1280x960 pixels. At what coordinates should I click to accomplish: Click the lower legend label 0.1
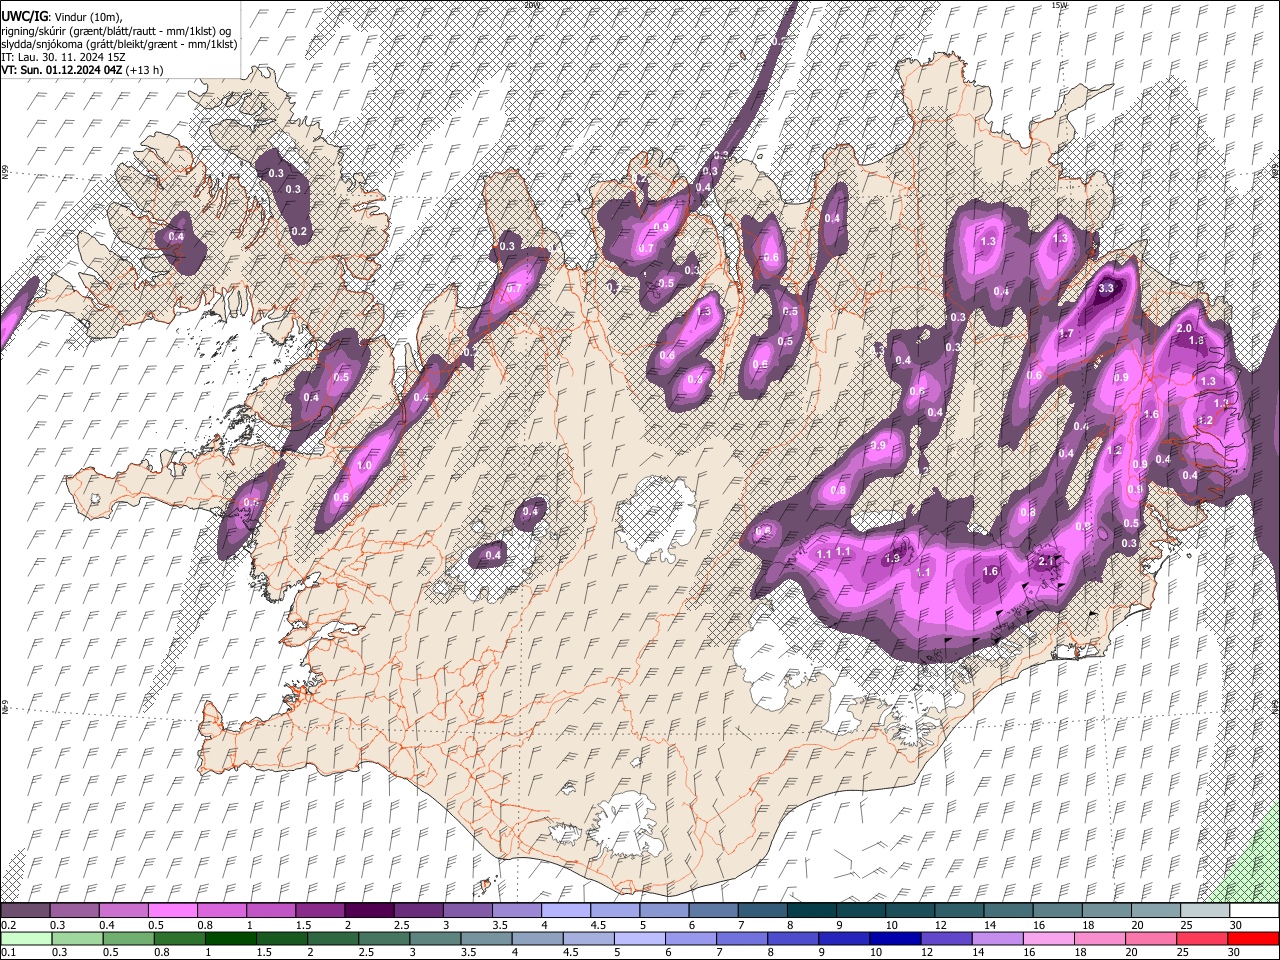click(x=8, y=952)
